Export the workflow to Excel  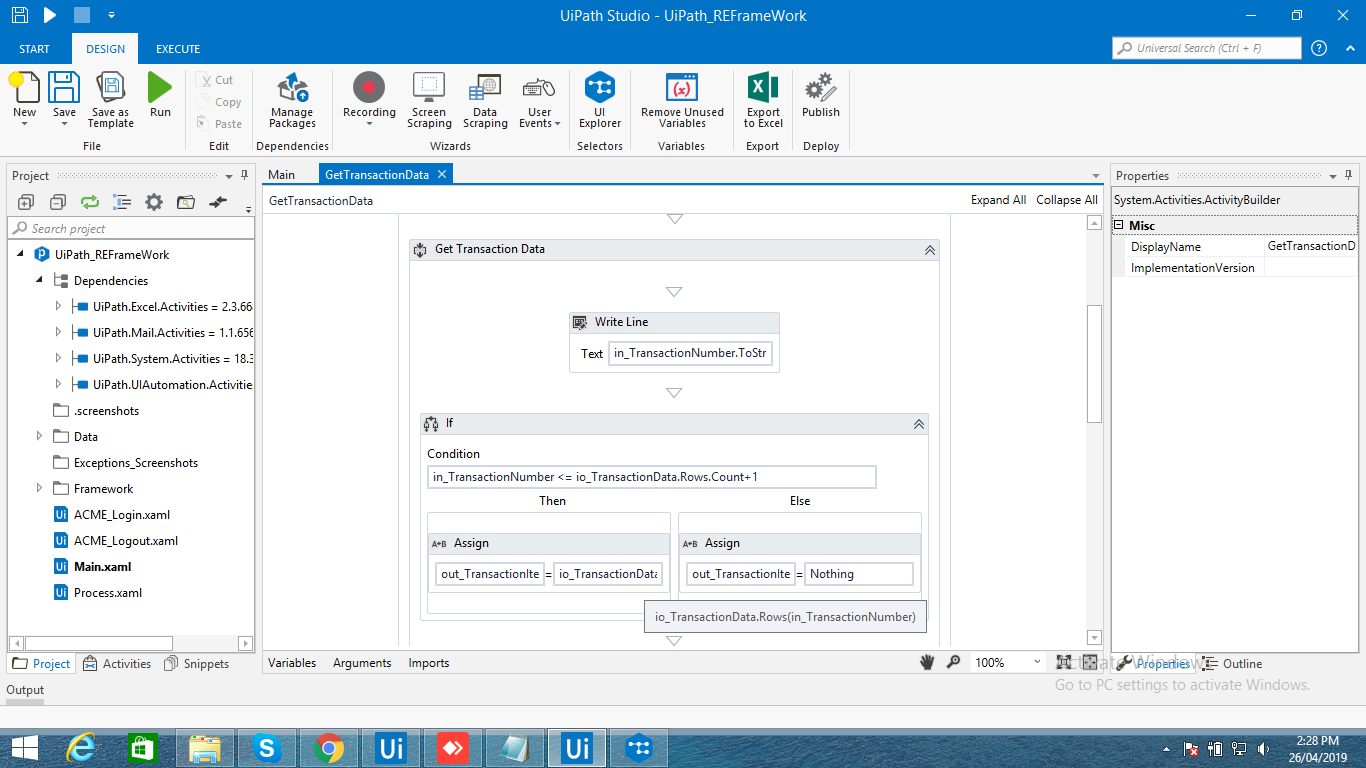762,97
